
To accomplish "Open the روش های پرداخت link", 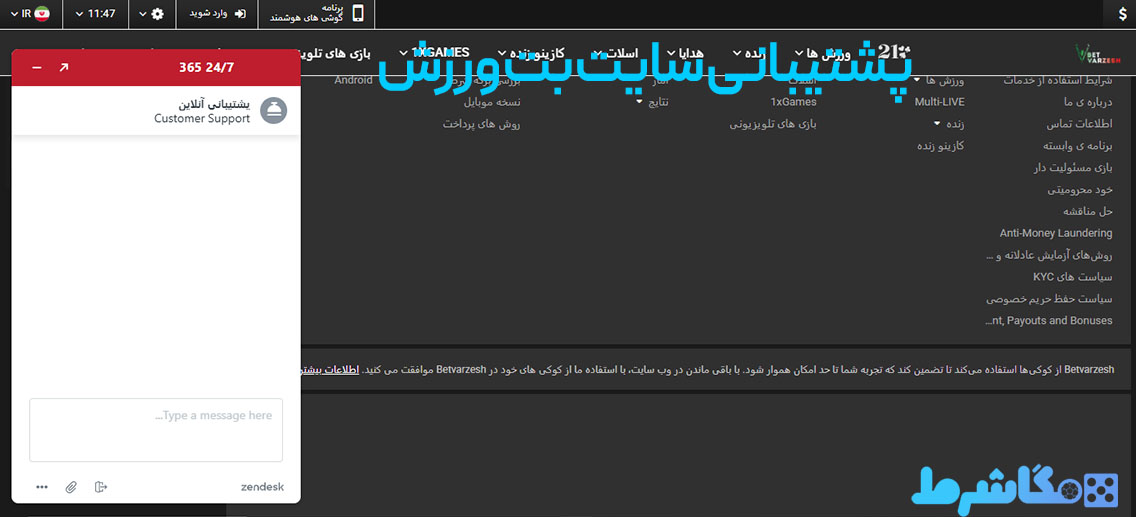I will [482, 124].
